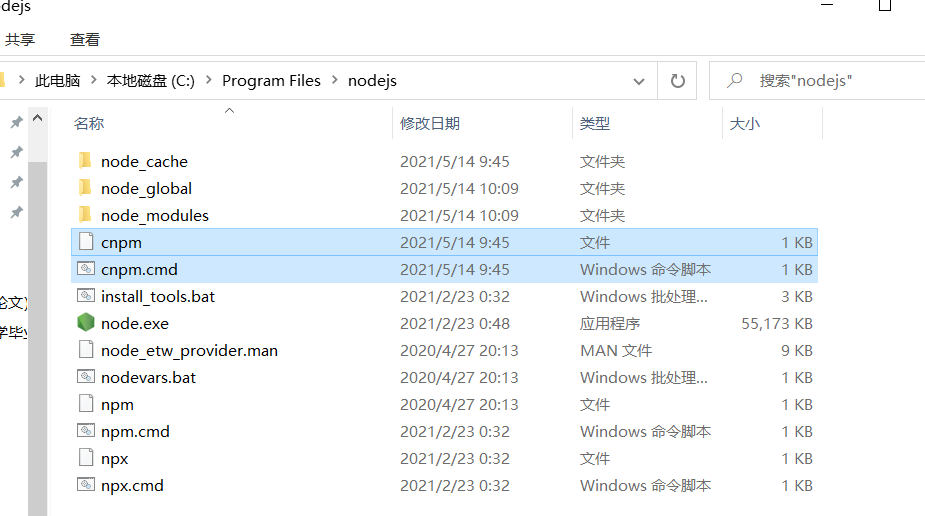Click the cnpm.cmd script icon

[x=86, y=269]
